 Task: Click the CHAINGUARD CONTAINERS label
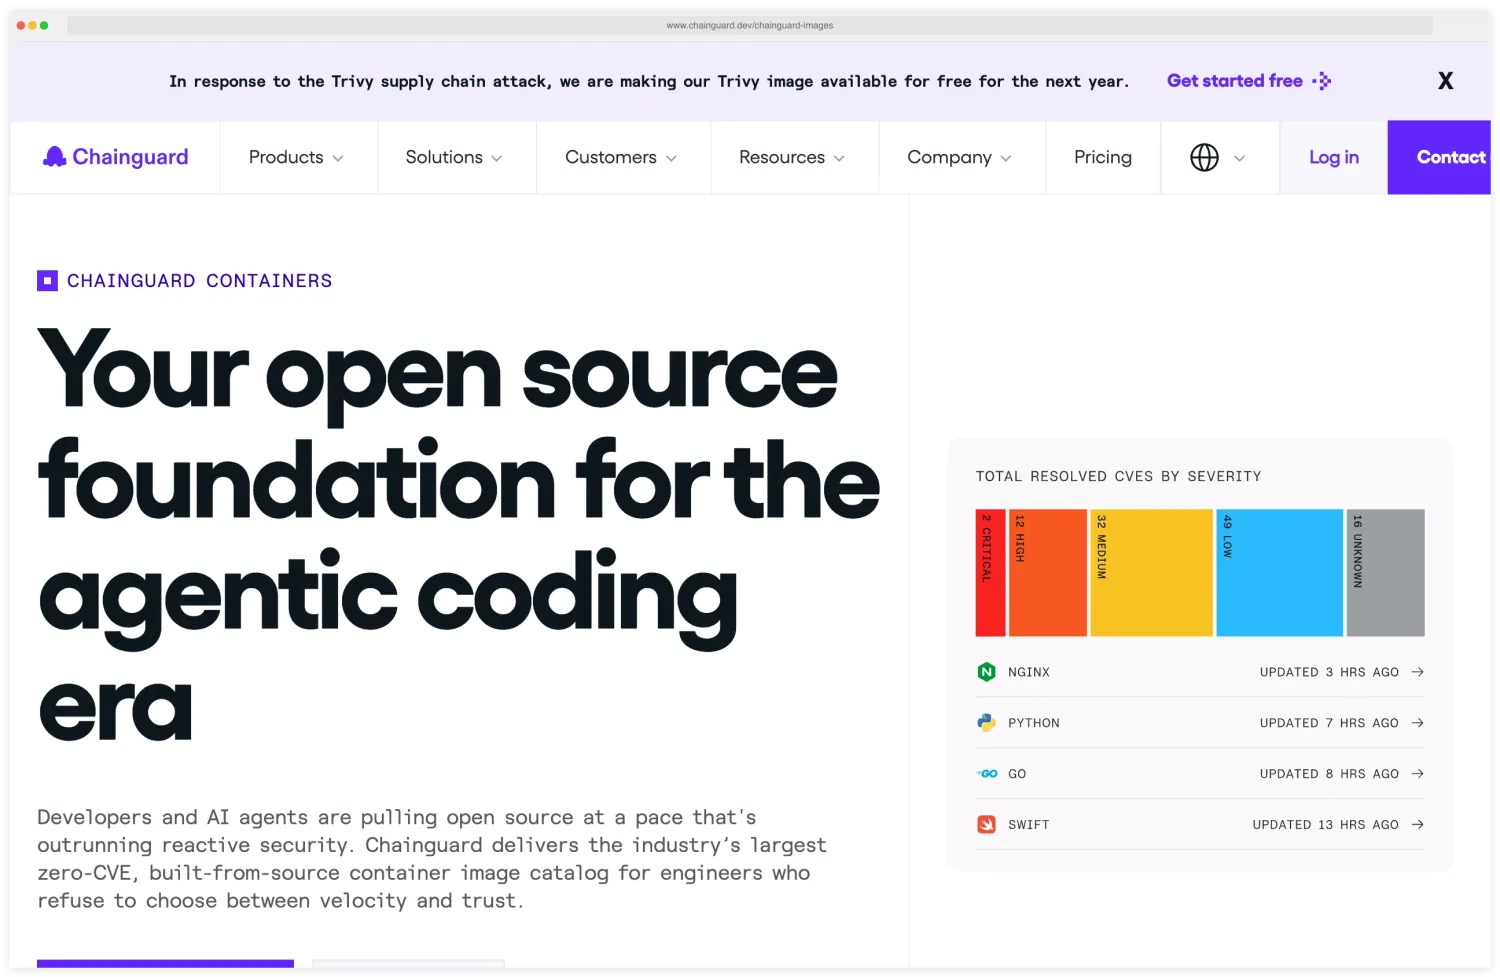(200, 281)
